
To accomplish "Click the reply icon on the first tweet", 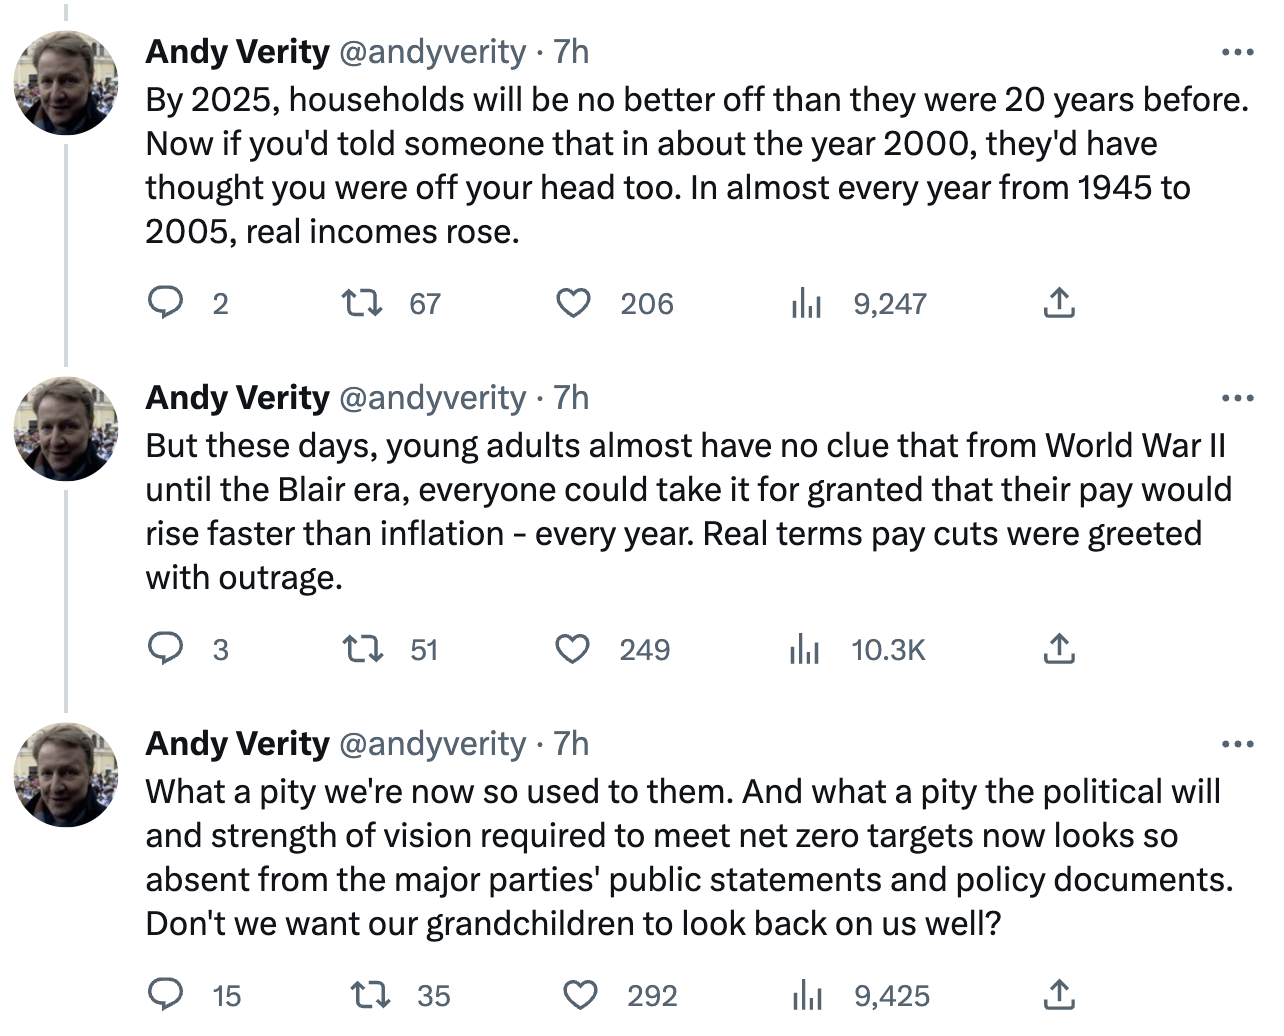I will tap(167, 303).
